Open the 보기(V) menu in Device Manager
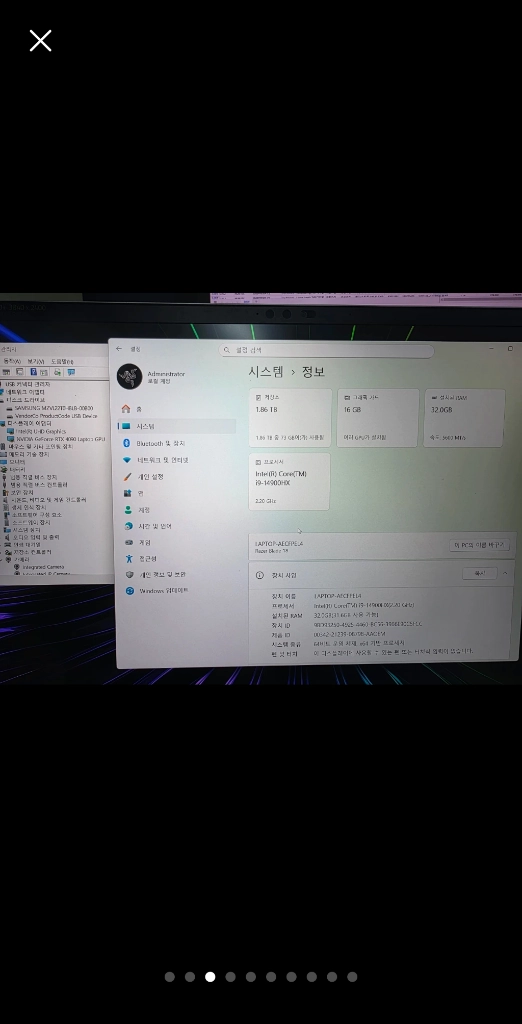The image size is (522, 1024). click(x=35, y=361)
